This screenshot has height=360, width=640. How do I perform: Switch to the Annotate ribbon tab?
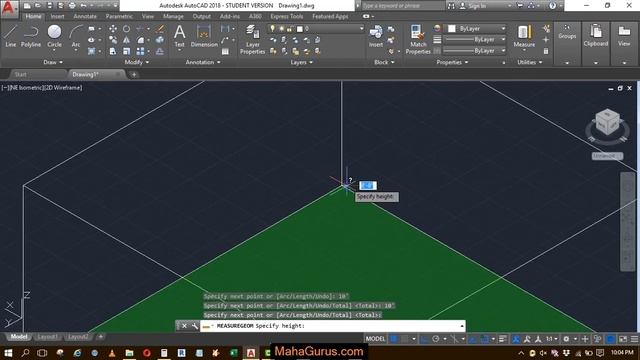click(x=85, y=16)
